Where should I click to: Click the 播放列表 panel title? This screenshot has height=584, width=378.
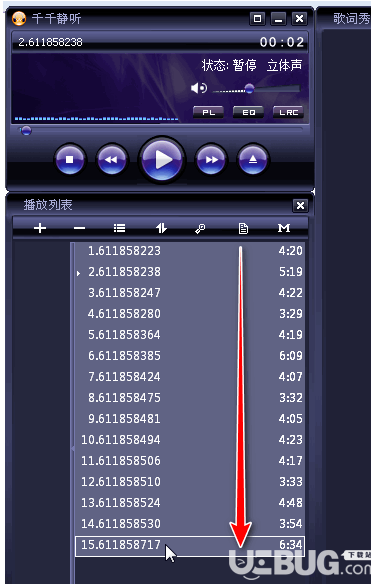(x=48, y=205)
